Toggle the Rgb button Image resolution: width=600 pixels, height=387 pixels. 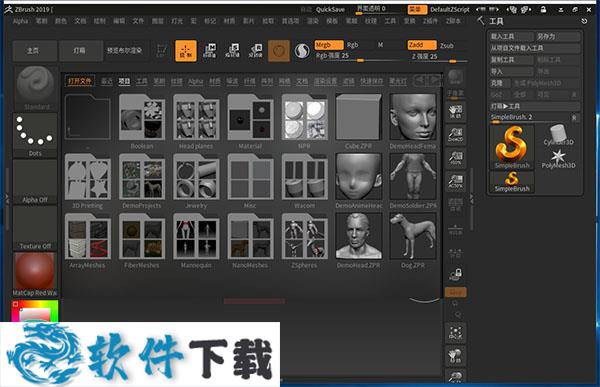click(x=352, y=45)
